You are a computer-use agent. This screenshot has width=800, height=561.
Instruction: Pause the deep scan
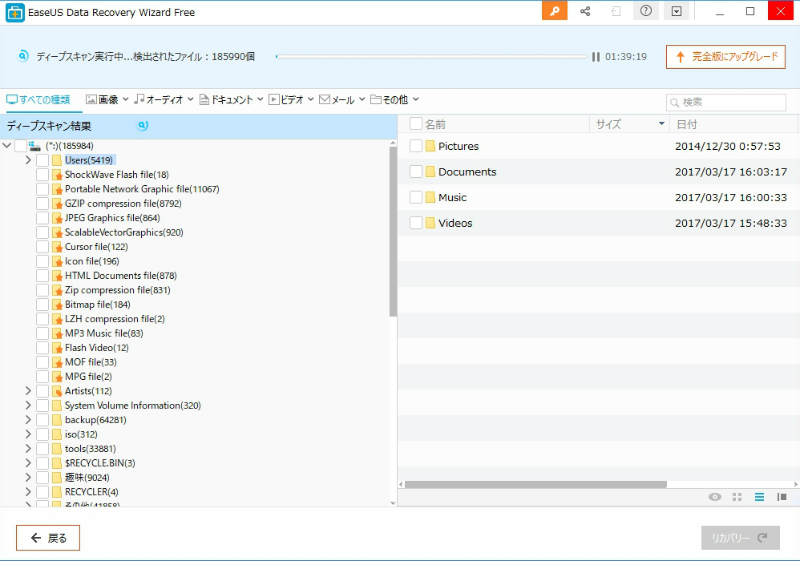tap(595, 57)
